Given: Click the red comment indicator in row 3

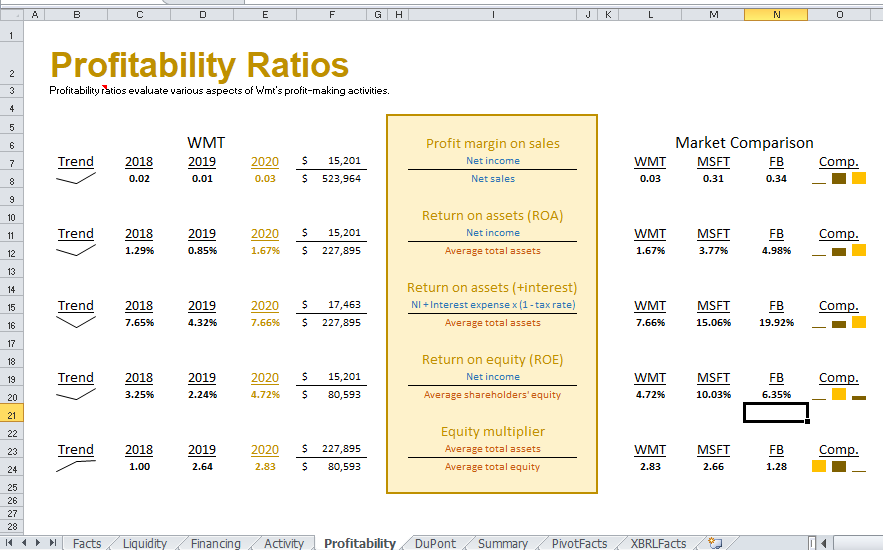Looking at the screenshot, I should (105, 87).
